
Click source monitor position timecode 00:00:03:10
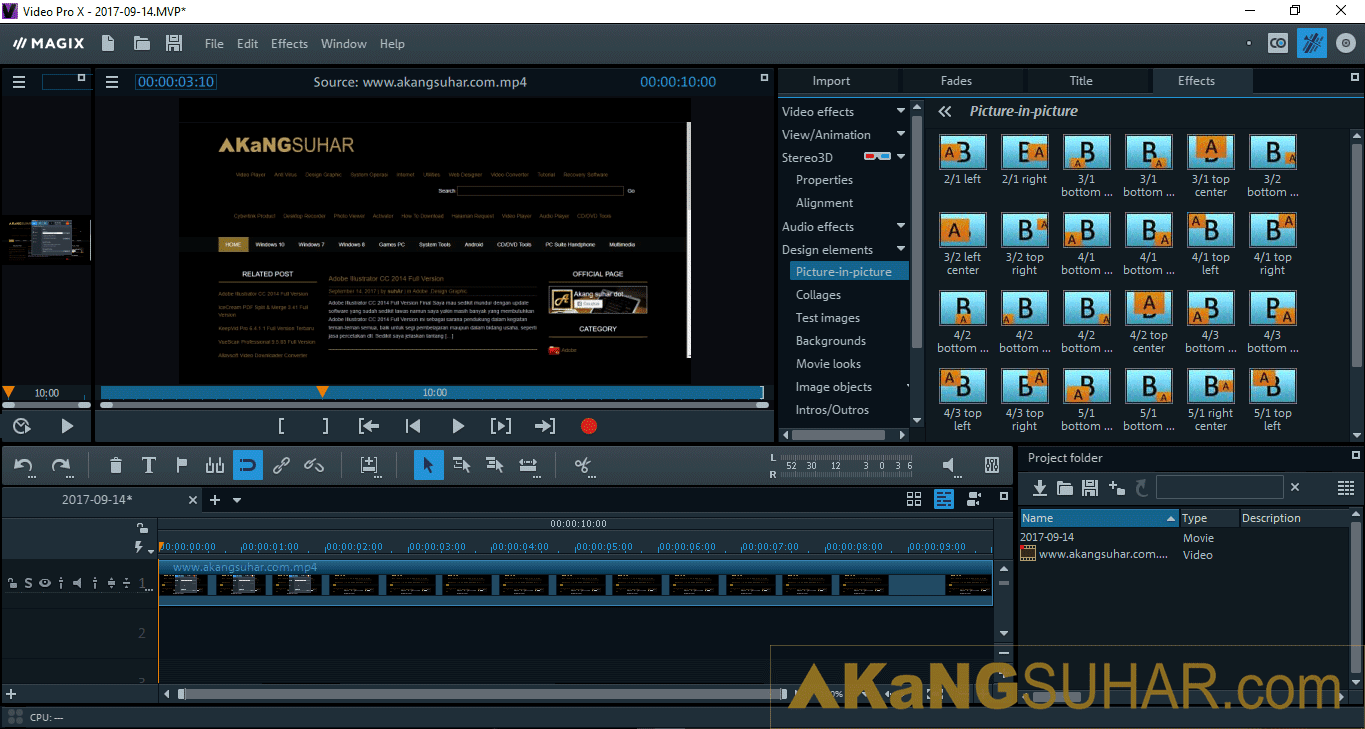pyautogui.click(x=176, y=82)
